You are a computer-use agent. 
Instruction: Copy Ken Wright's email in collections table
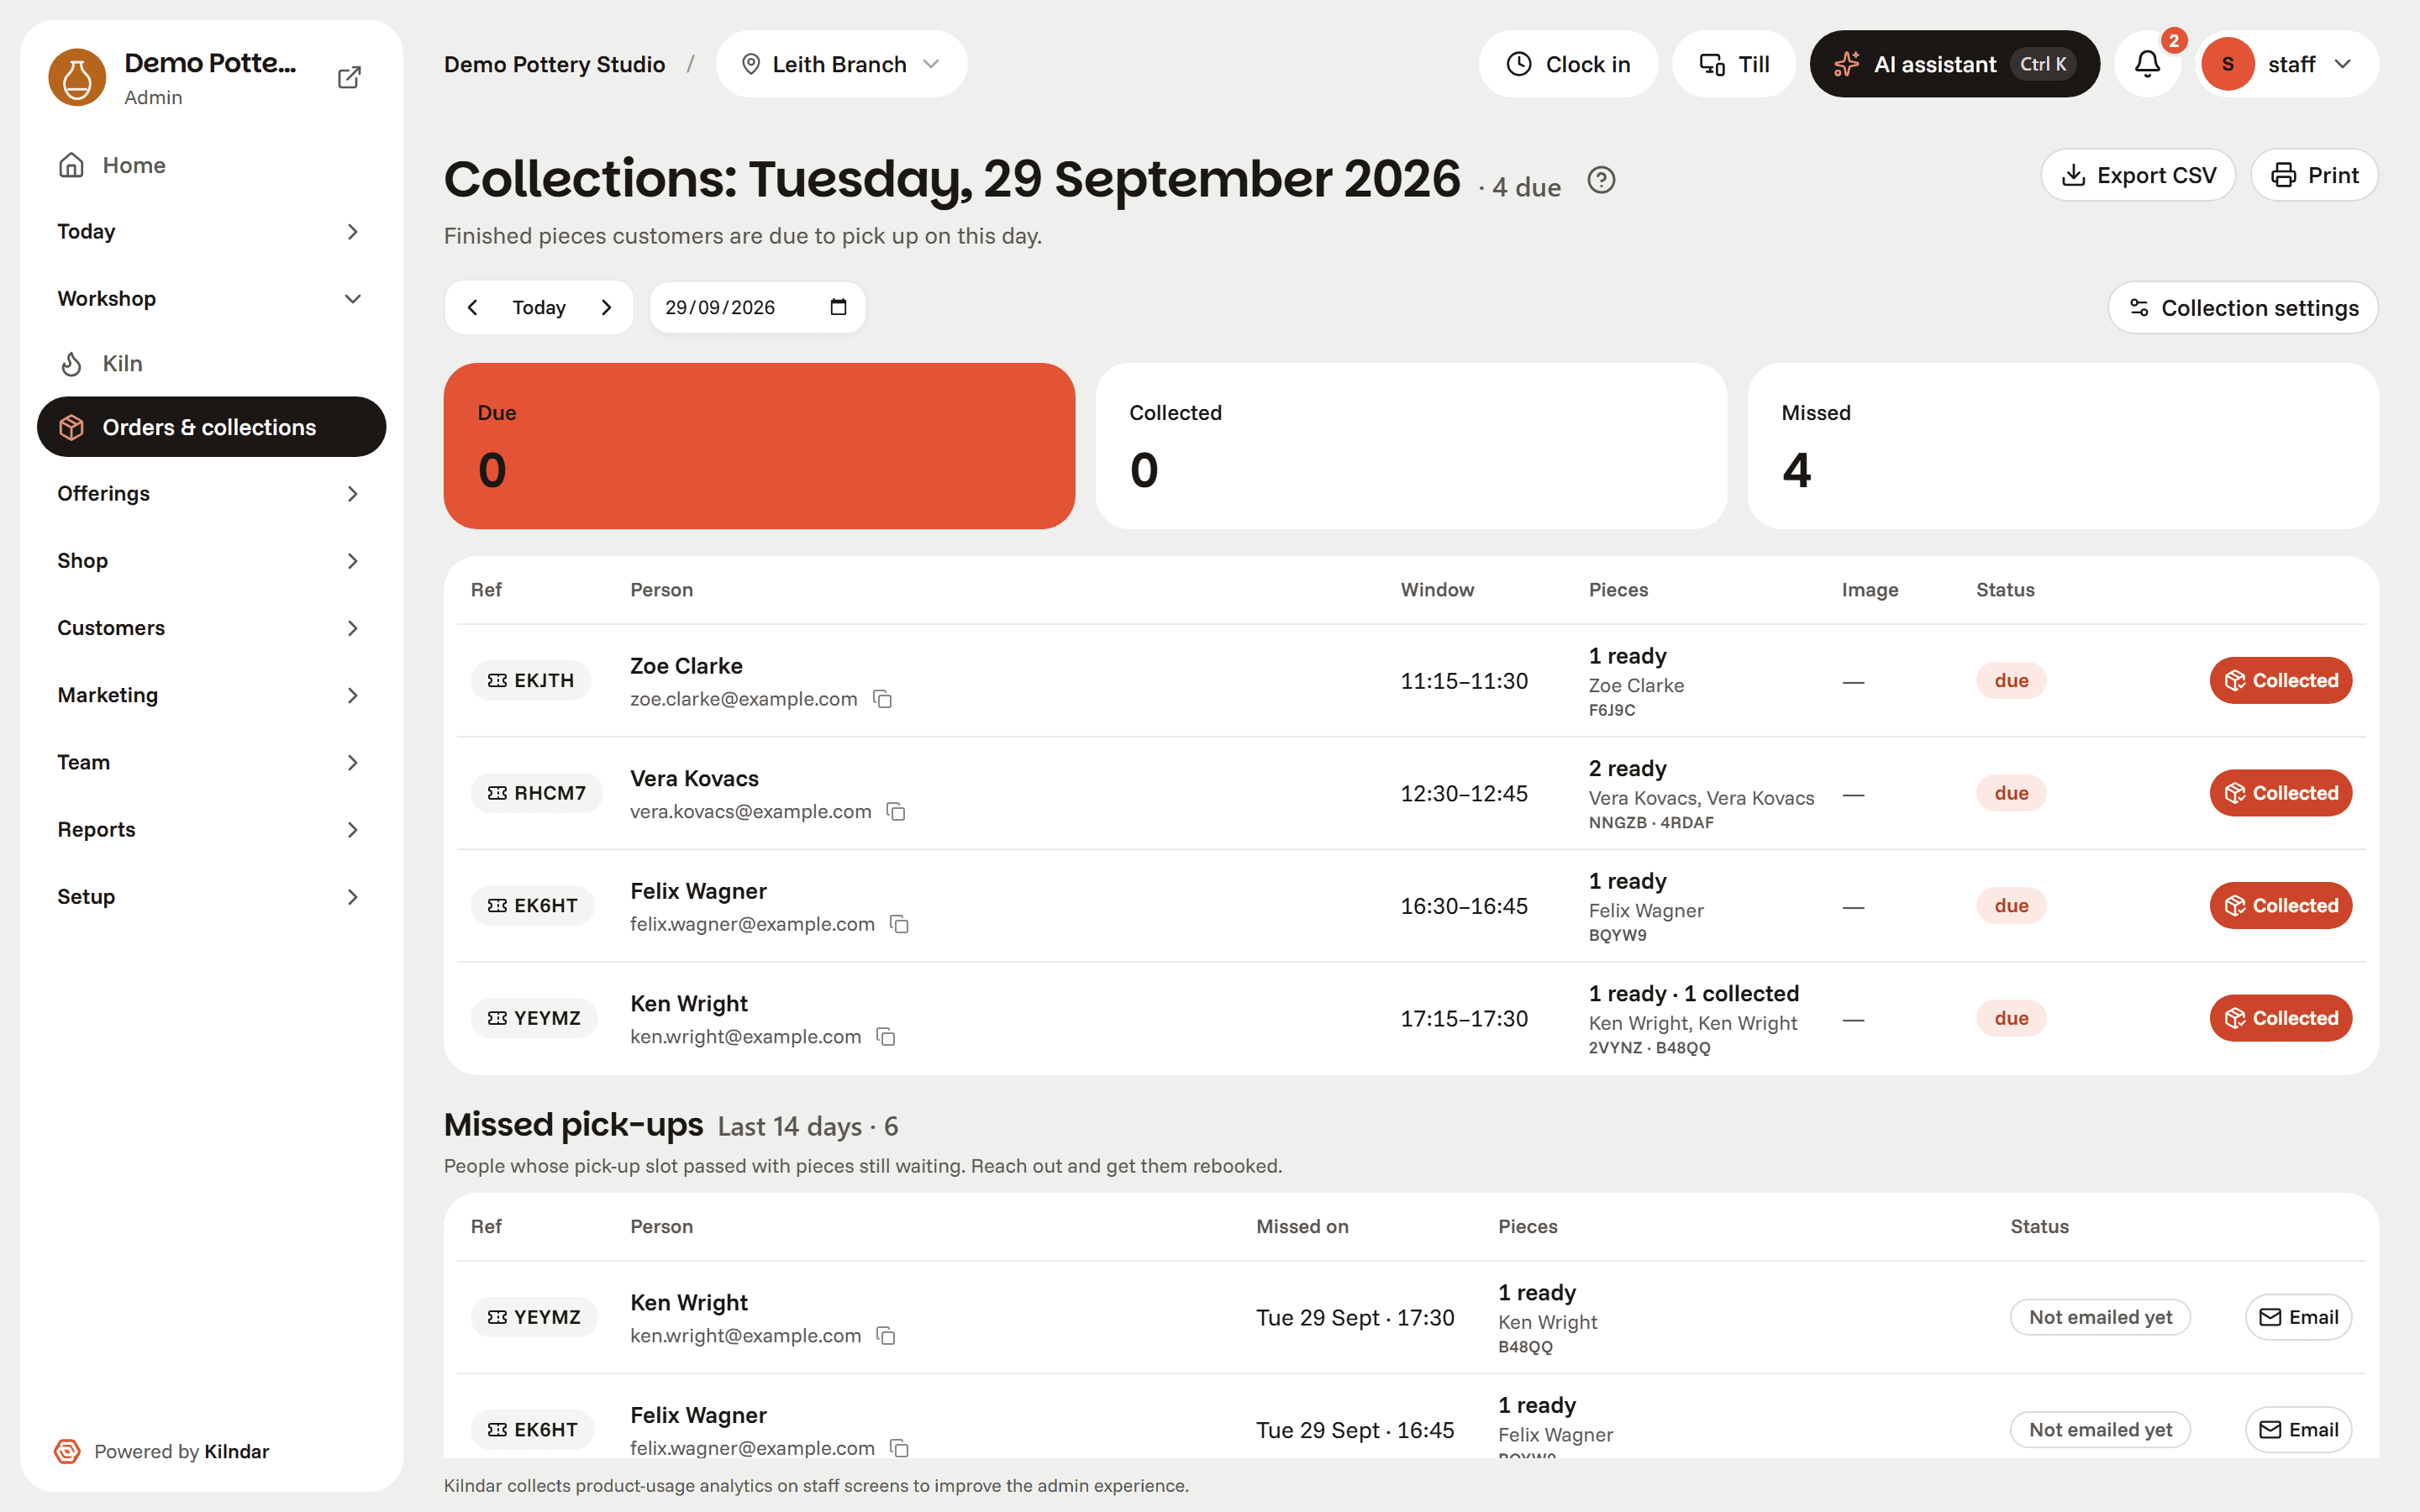click(885, 1037)
